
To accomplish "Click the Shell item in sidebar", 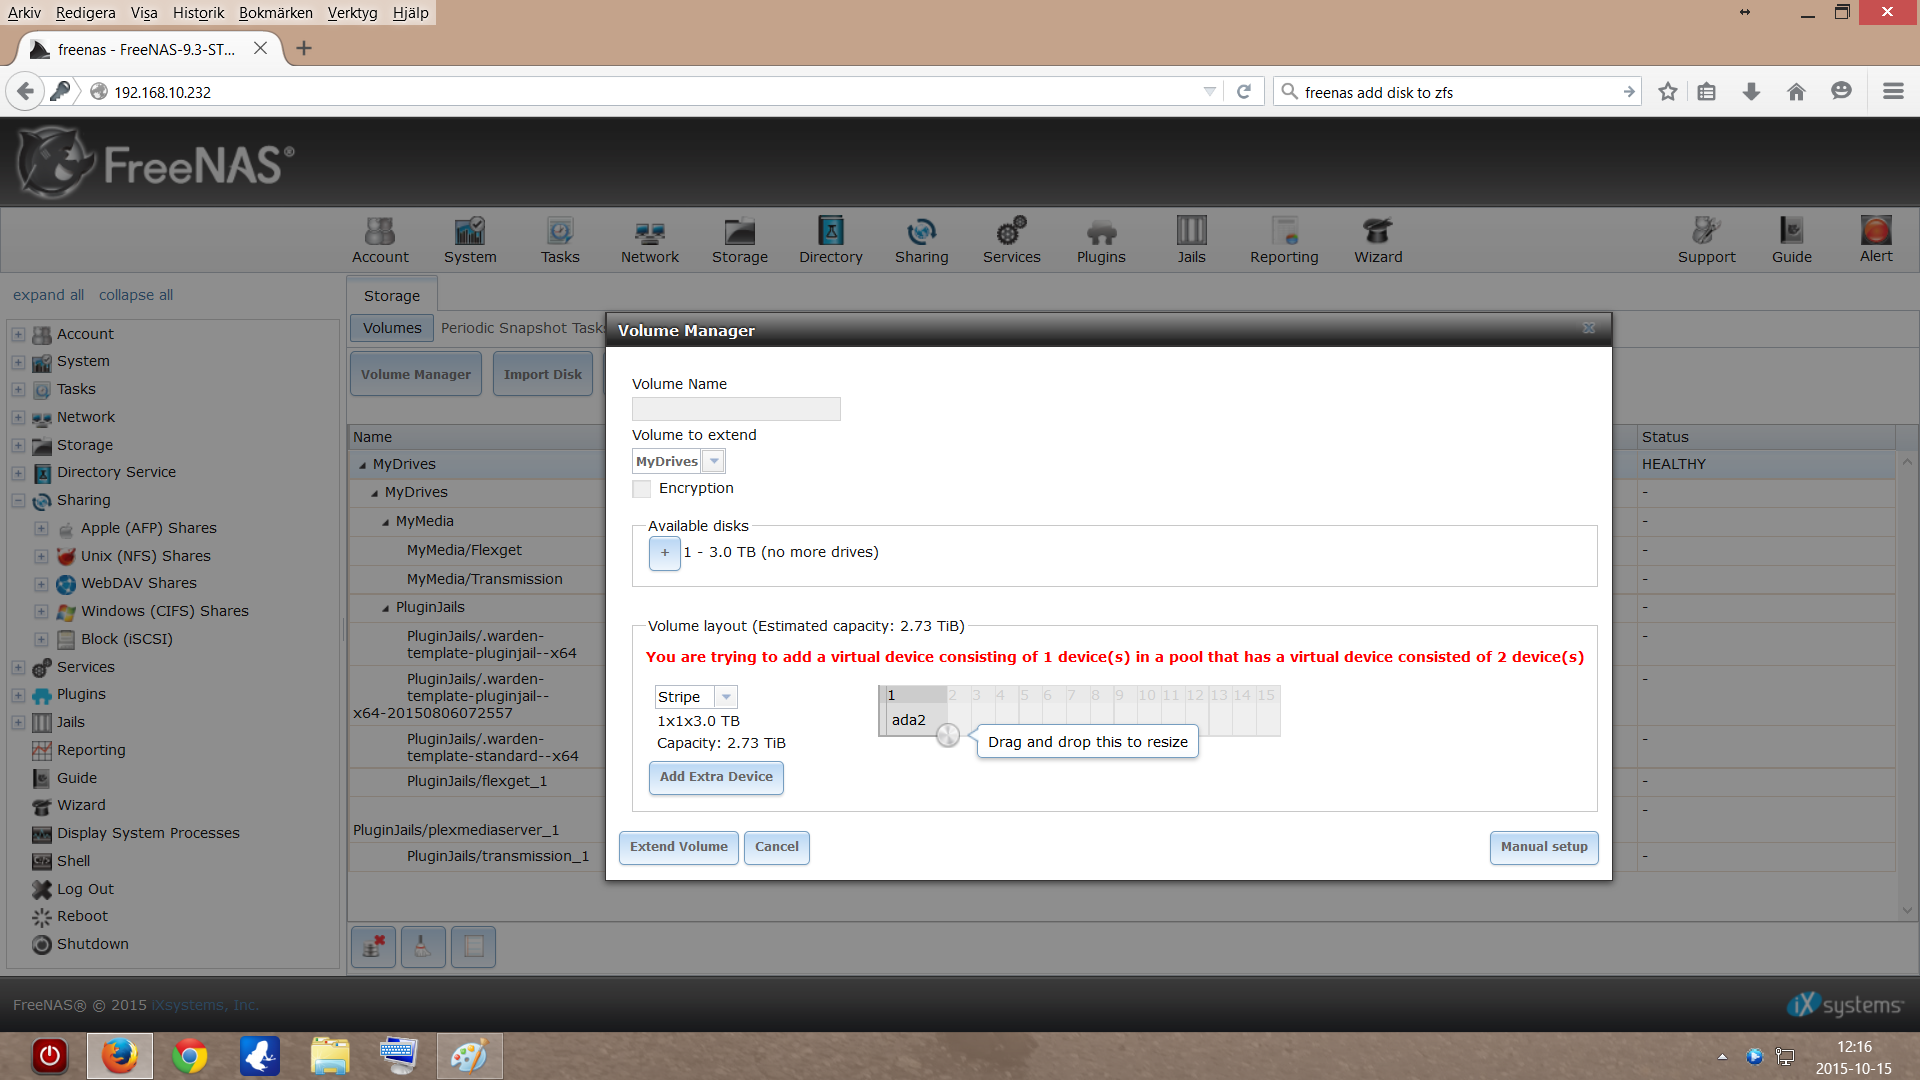I will click(73, 861).
